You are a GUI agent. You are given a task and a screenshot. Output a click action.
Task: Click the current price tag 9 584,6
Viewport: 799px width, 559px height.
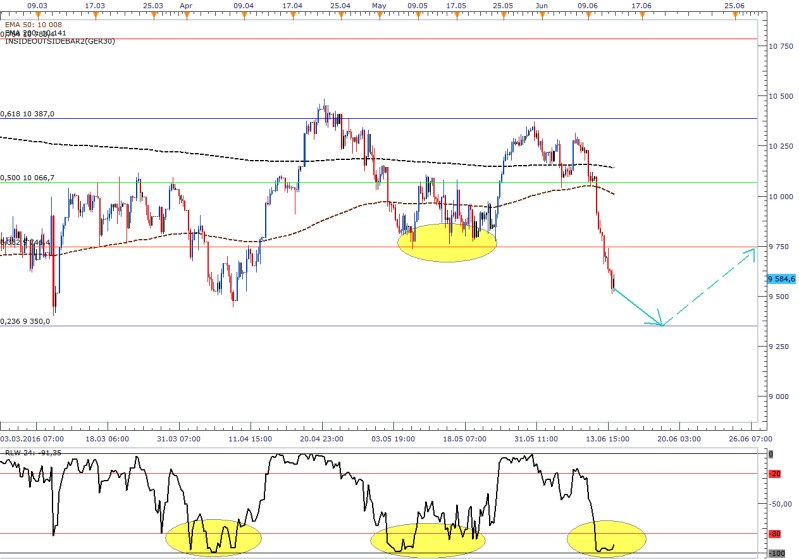tap(781, 279)
